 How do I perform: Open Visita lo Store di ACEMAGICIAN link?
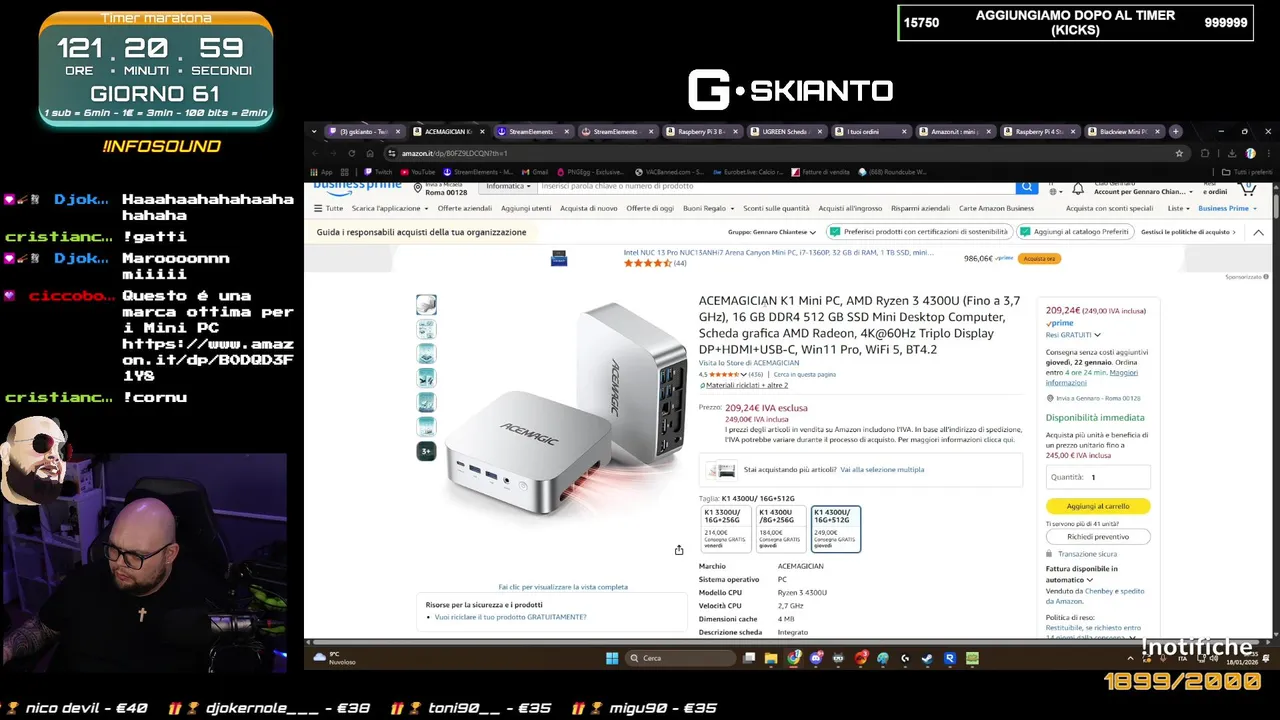[749, 362]
